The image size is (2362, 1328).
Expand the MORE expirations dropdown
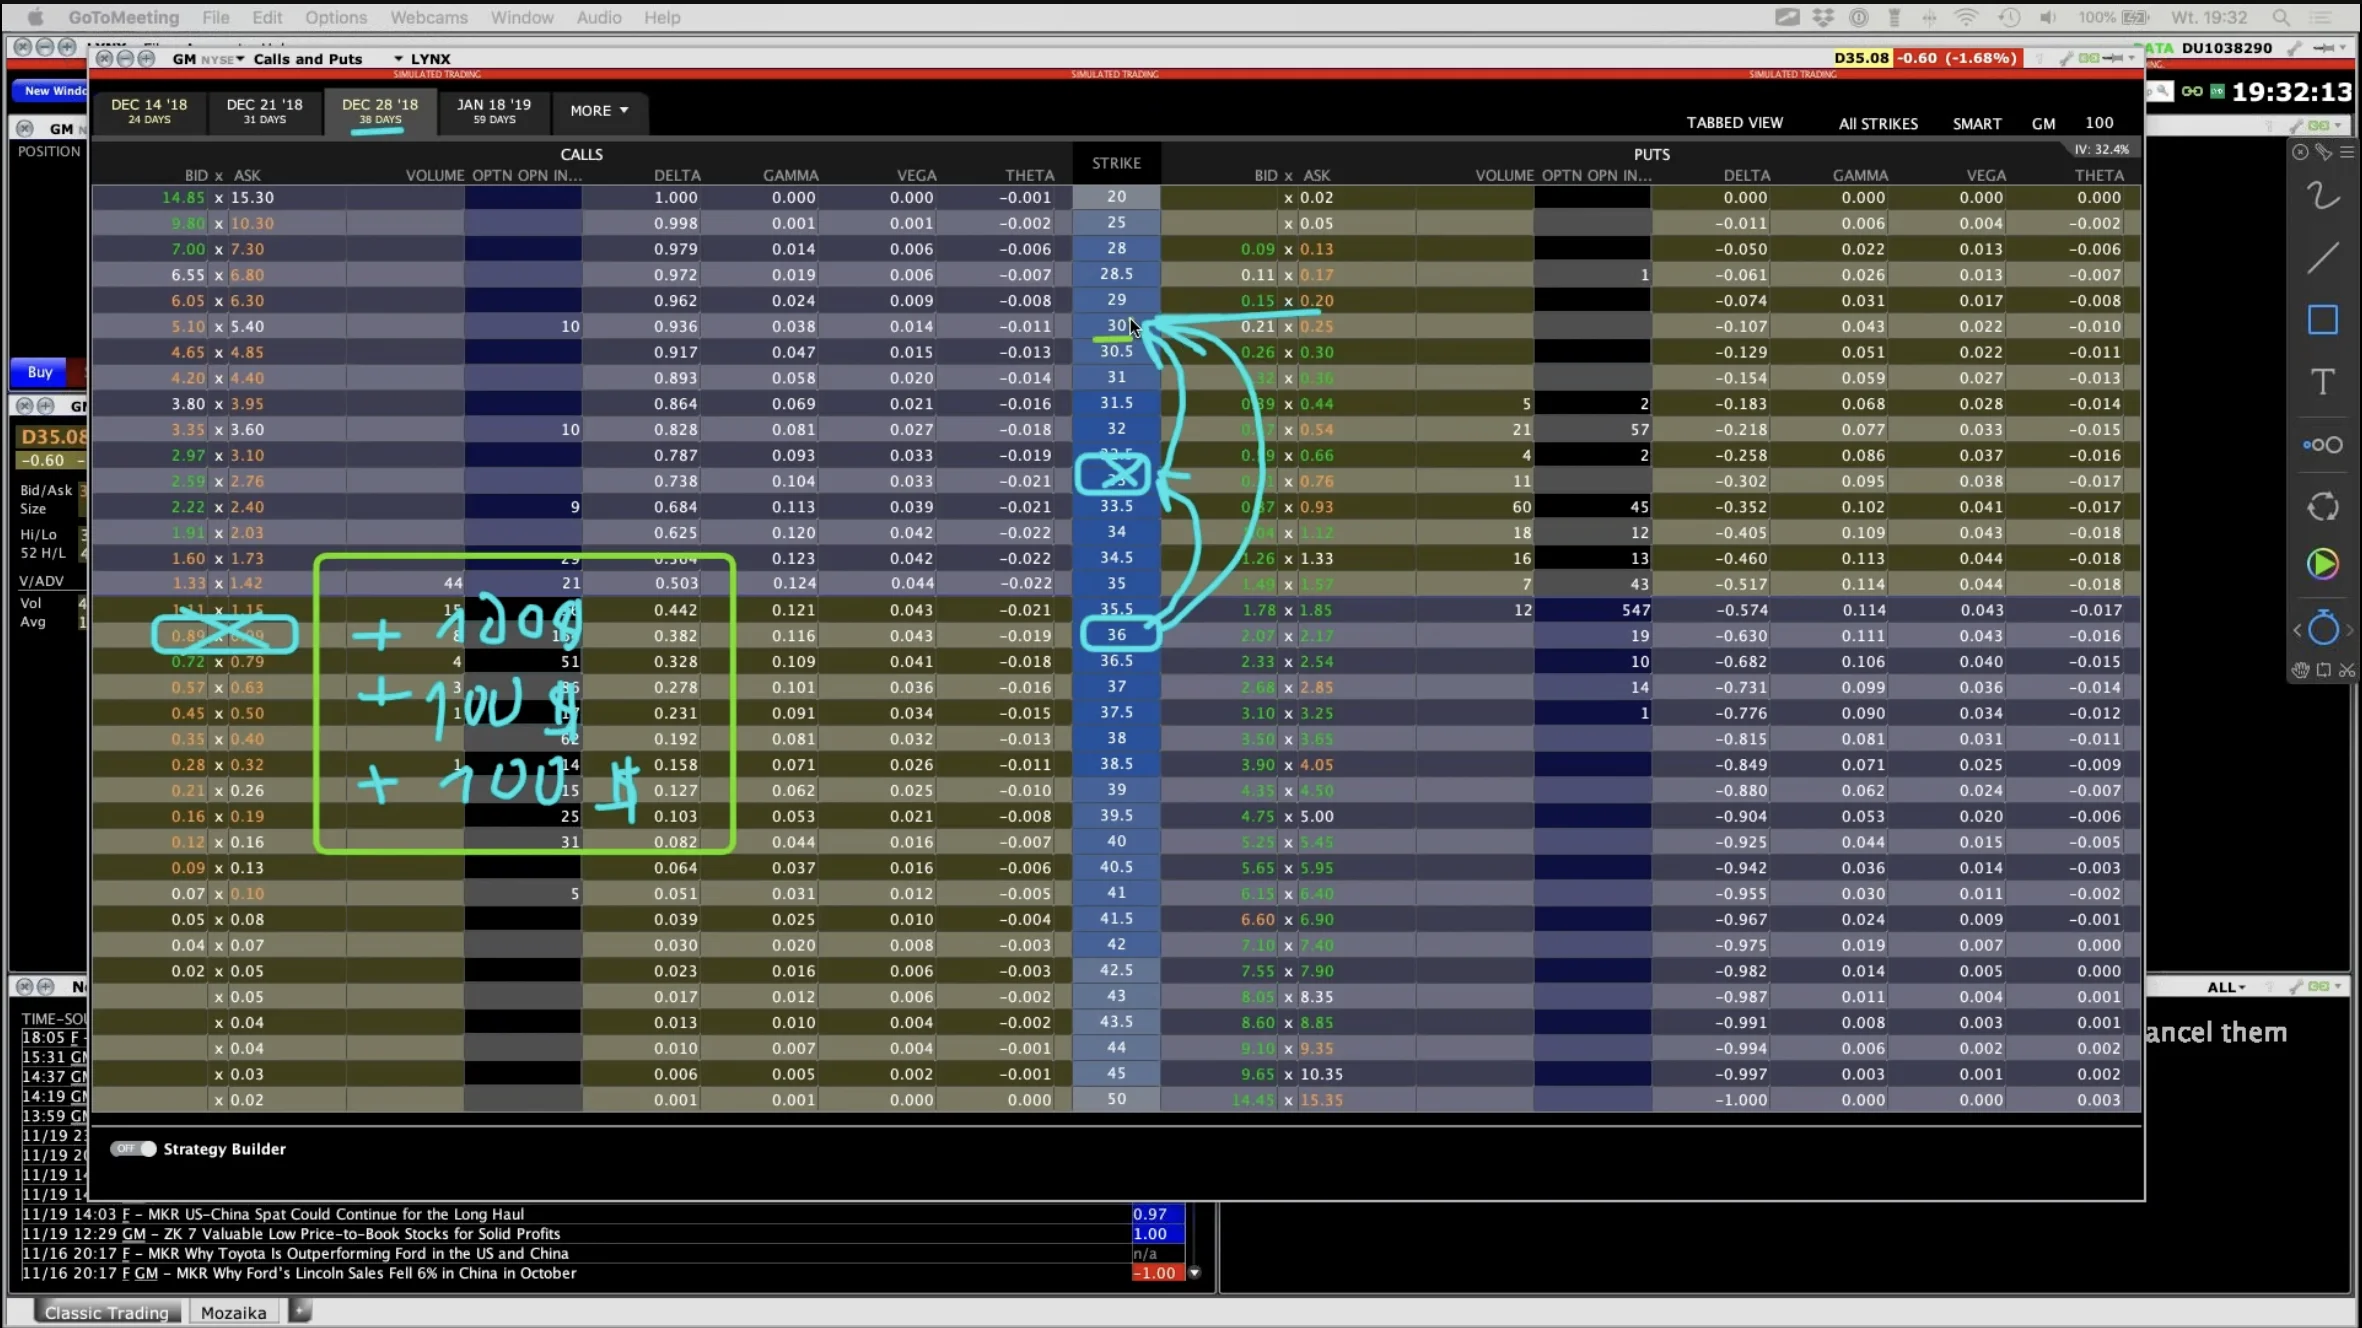click(599, 111)
